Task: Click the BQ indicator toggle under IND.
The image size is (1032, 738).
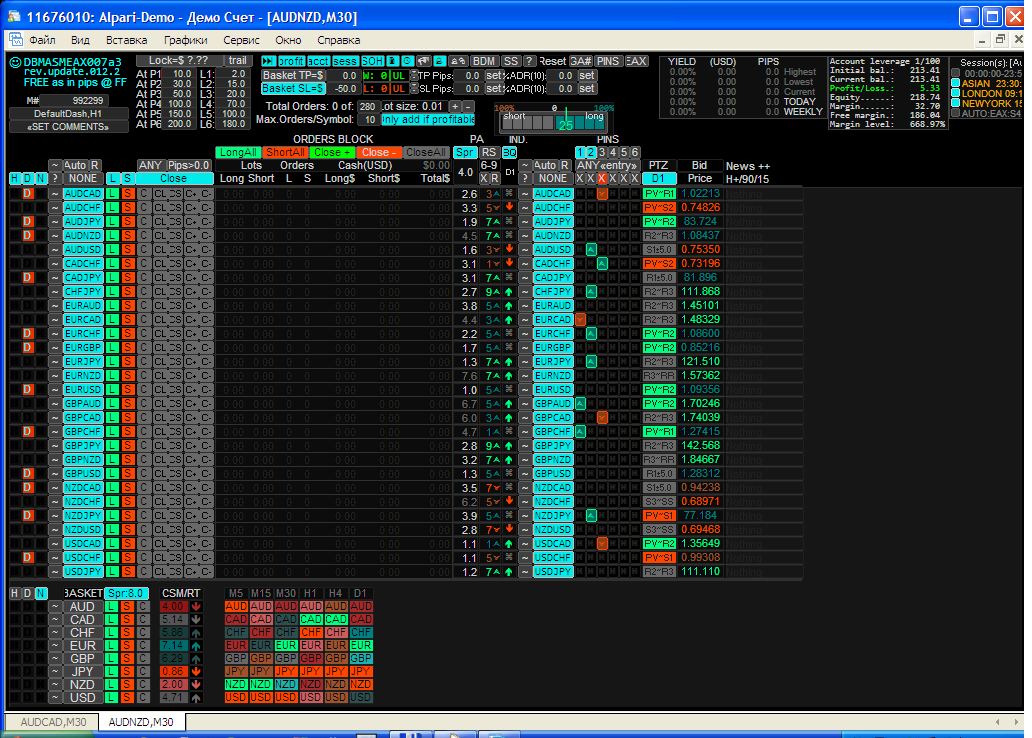Action: 509,152
